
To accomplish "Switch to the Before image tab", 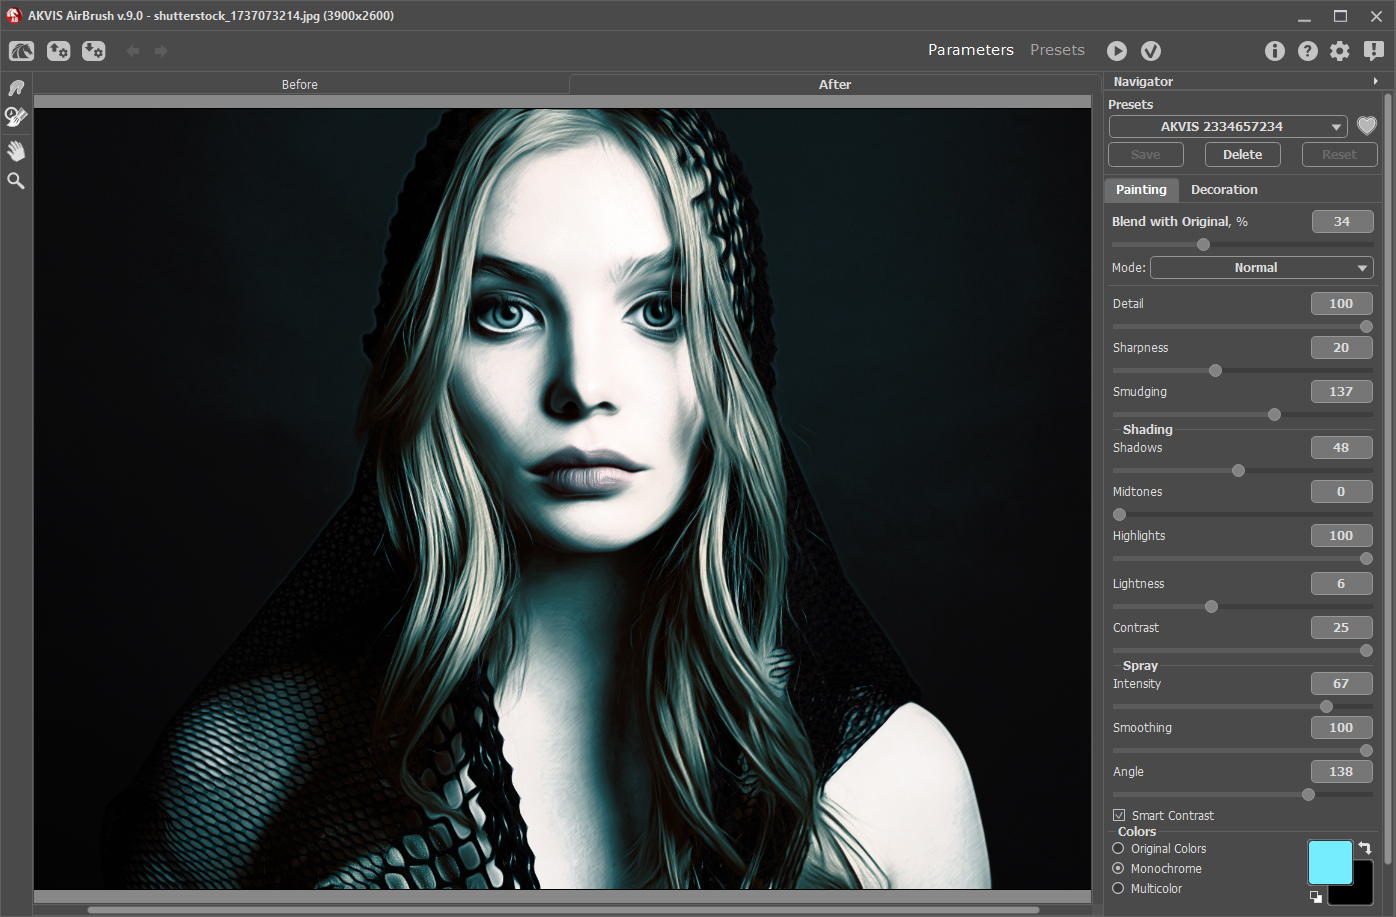I will click(300, 84).
